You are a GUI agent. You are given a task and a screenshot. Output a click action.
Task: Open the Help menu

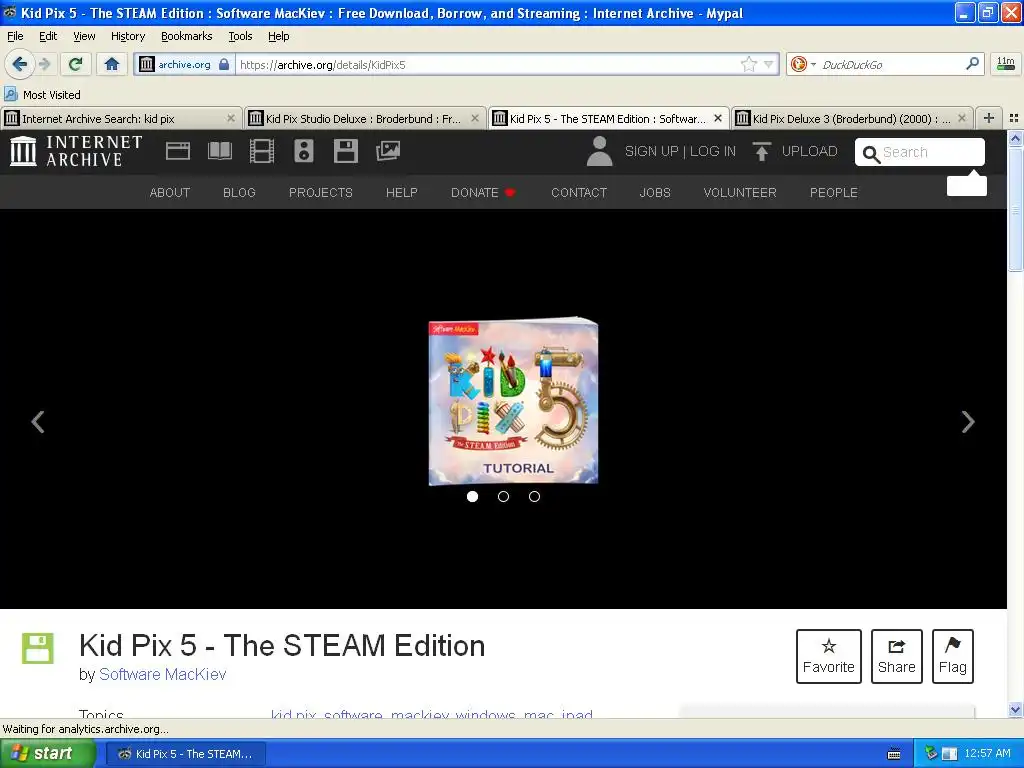tap(279, 36)
